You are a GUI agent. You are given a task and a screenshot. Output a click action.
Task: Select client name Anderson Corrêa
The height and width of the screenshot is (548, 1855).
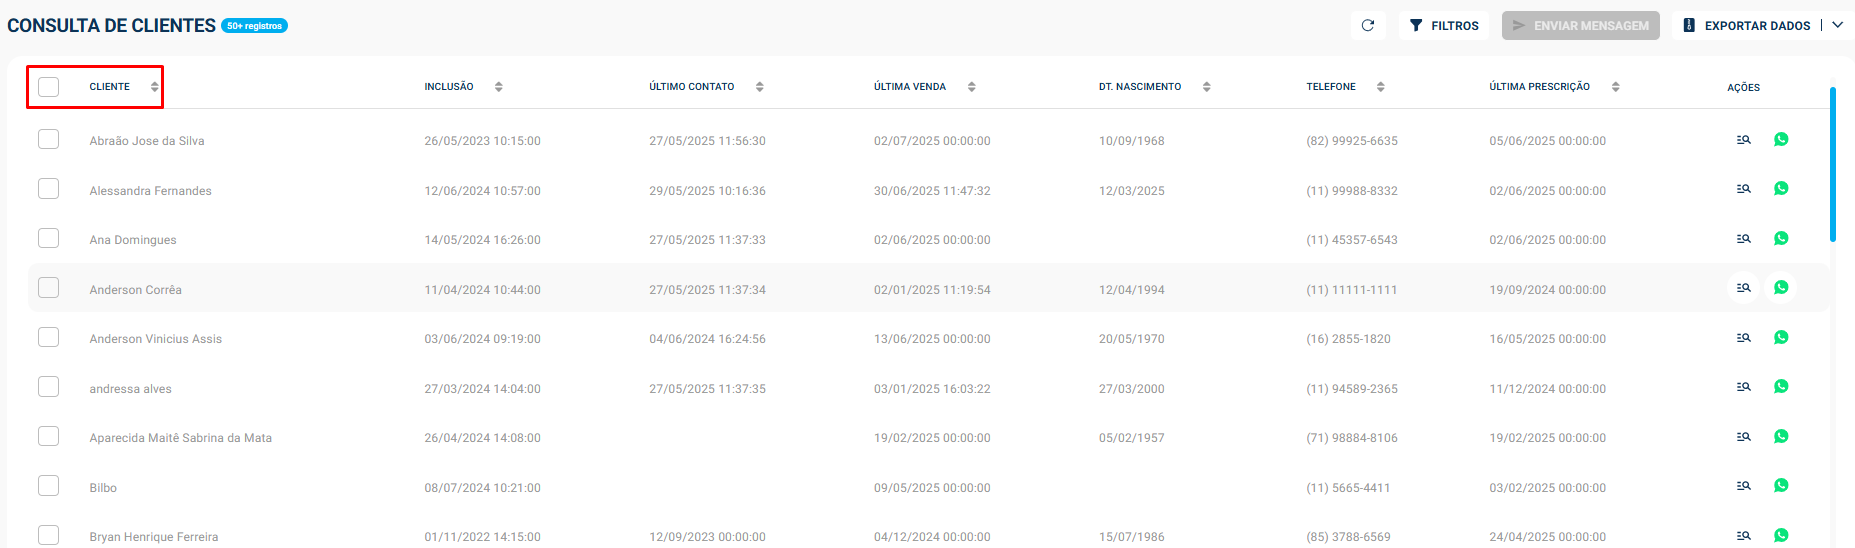tap(135, 290)
